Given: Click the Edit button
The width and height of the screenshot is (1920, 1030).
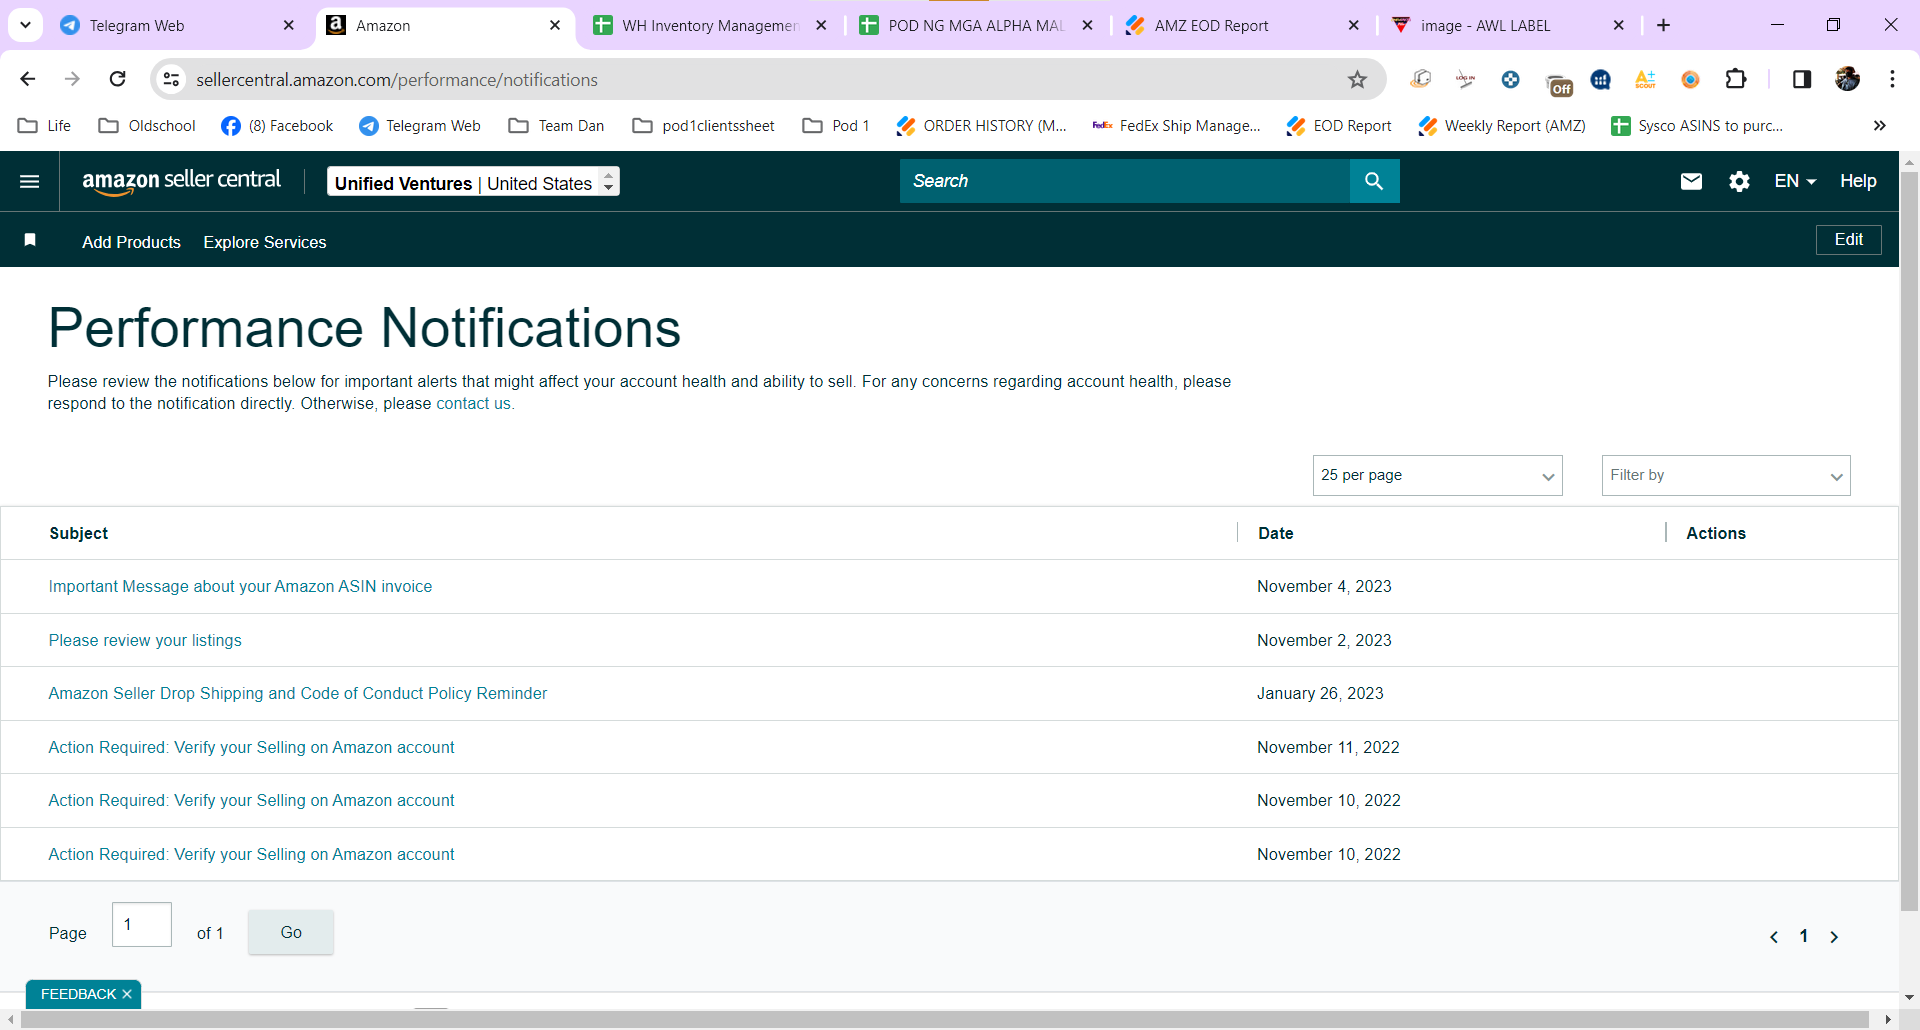Looking at the screenshot, I should point(1848,240).
